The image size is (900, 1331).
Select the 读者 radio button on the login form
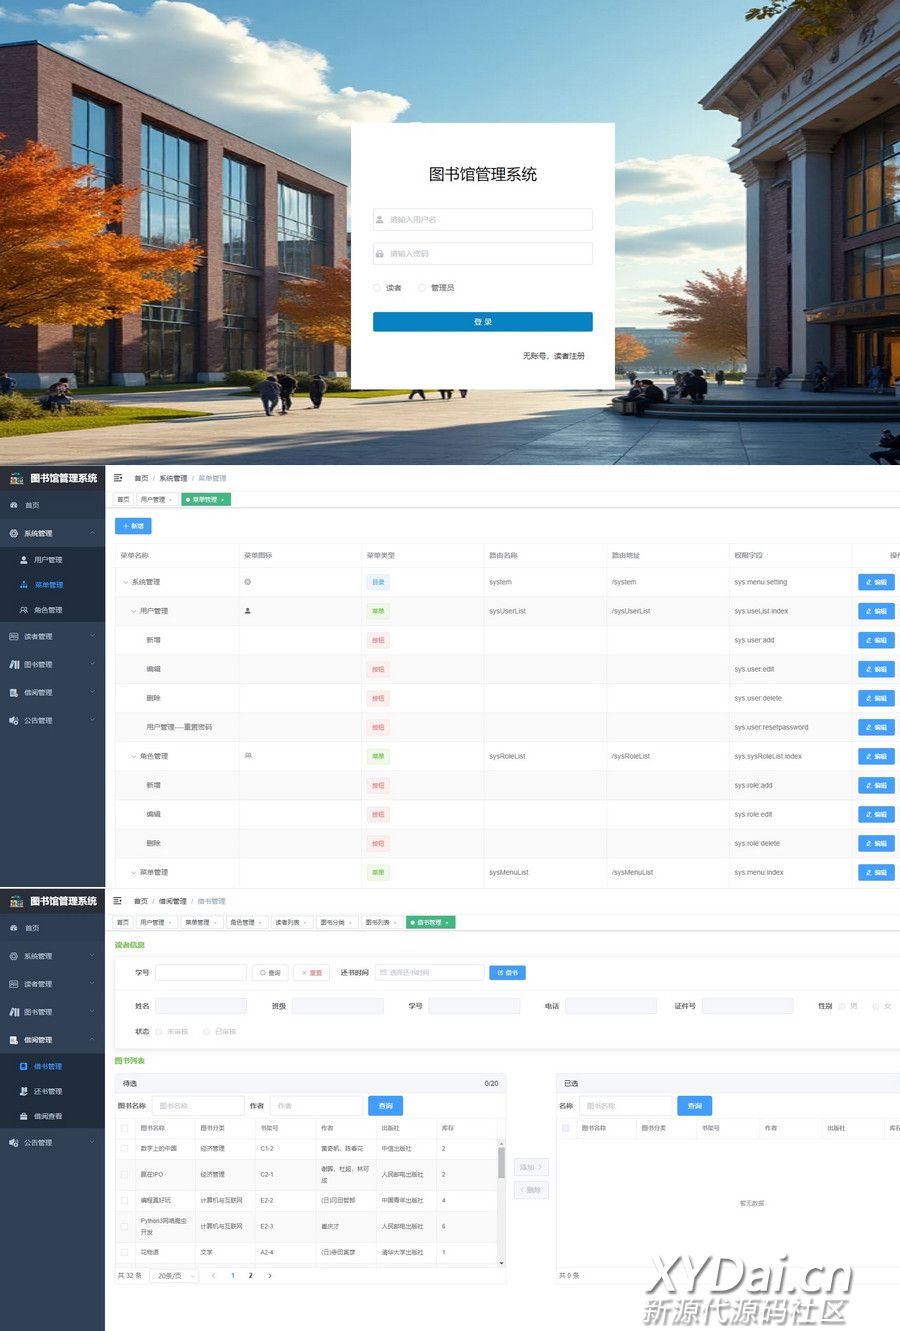pyautogui.click(x=377, y=288)
